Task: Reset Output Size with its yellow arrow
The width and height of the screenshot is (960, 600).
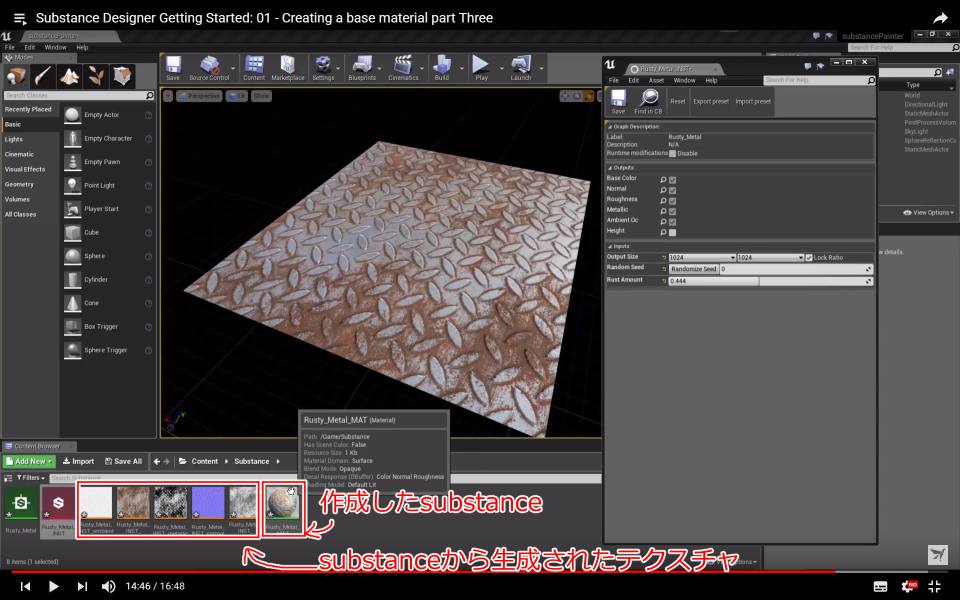Action: pyautogui.click(x=664, y=258)
